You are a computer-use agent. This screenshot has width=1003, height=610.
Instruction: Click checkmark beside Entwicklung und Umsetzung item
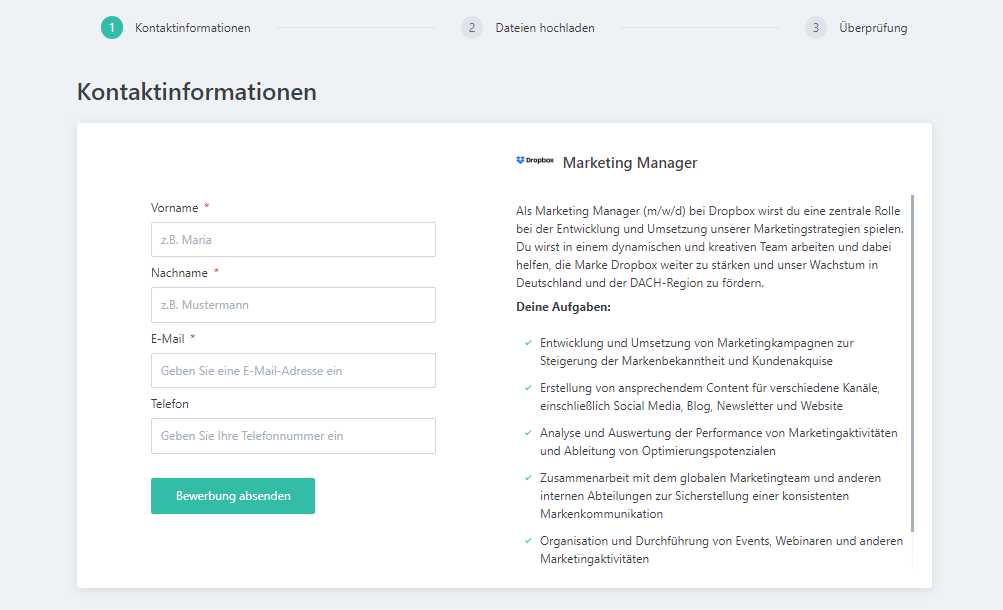(x=528, y=343)
